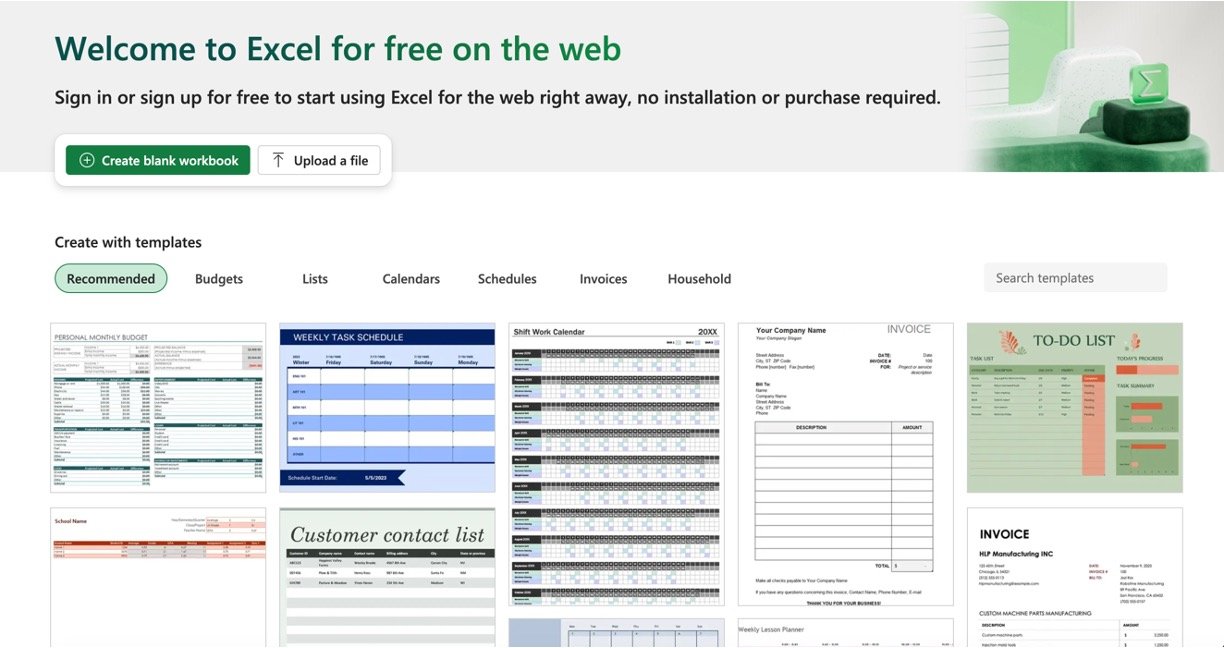
Task: Switch to the Schedules tab
Action: click(x=507, y=279)
